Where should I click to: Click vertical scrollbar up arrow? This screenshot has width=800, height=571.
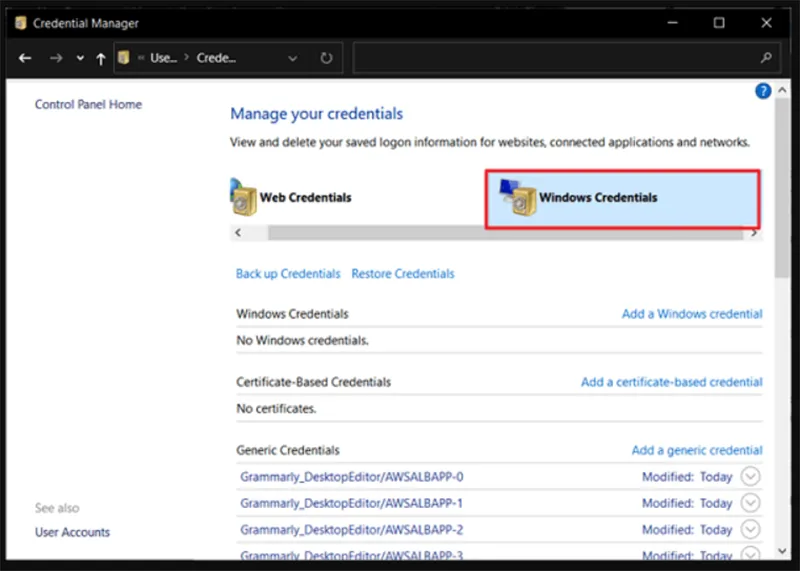pos(782,90)
